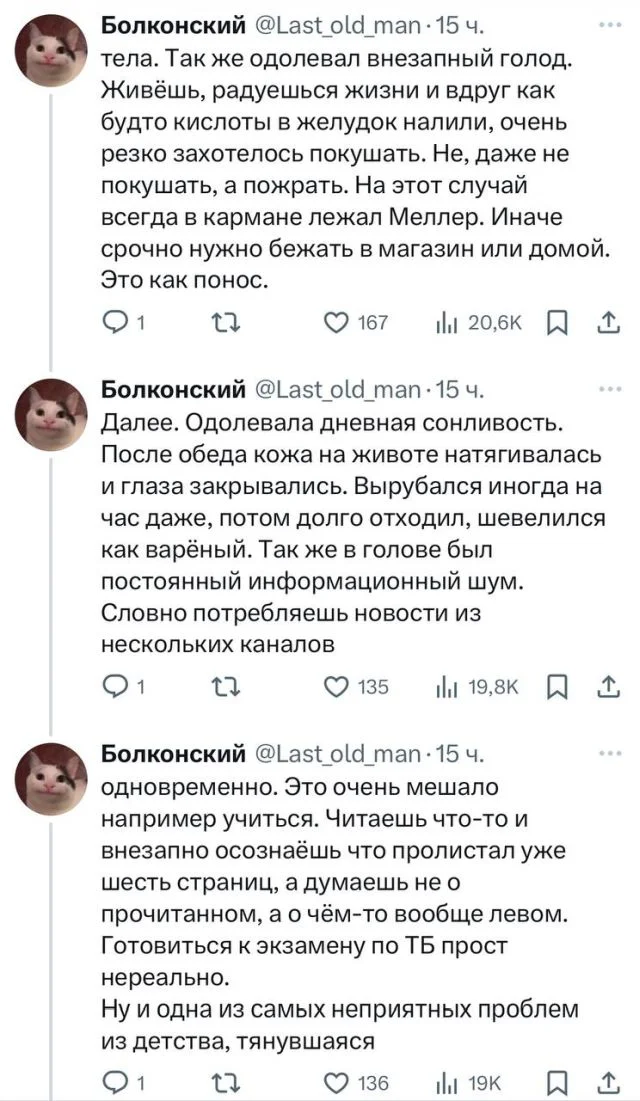This screenshot has width=640, height=1101.
Task: Reply to the daytime sleepiness tweet
Action: click(119, 687)
